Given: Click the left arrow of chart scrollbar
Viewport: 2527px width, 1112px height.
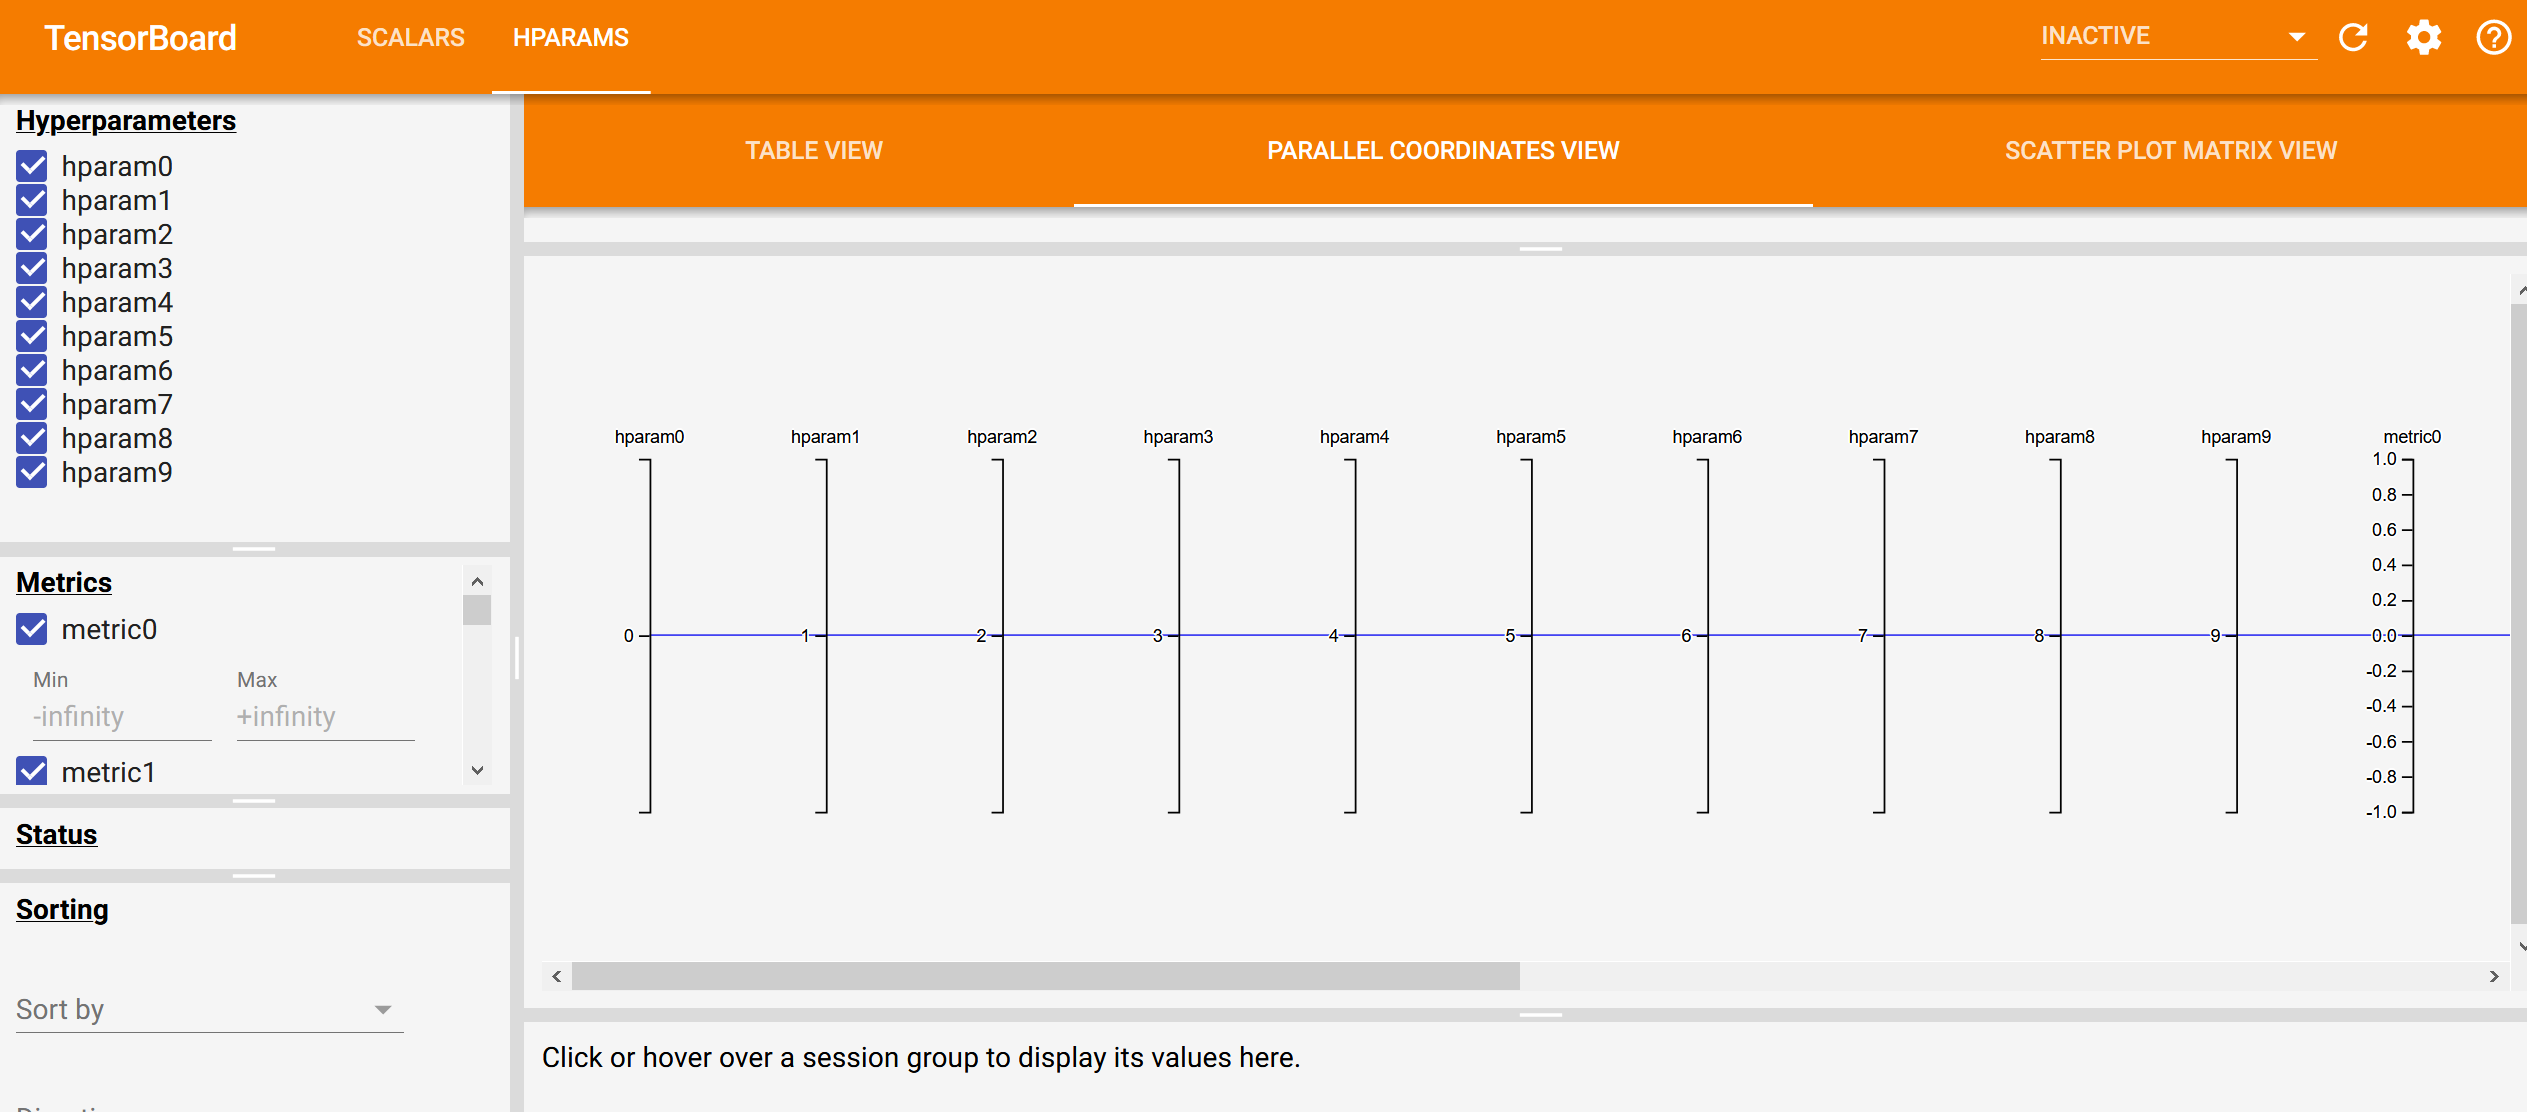Looking at the screenshot, I should pos(556,977).
